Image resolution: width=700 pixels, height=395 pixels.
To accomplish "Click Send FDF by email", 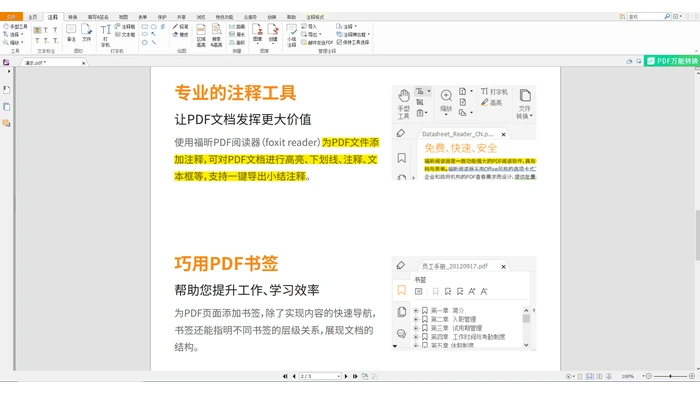I will click(317, 42).
